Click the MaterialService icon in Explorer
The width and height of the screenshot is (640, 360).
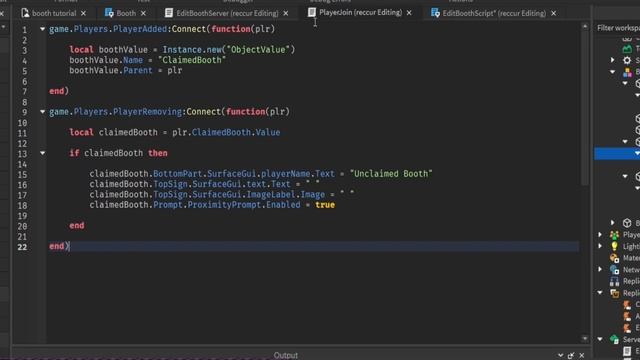click(614, 258)
